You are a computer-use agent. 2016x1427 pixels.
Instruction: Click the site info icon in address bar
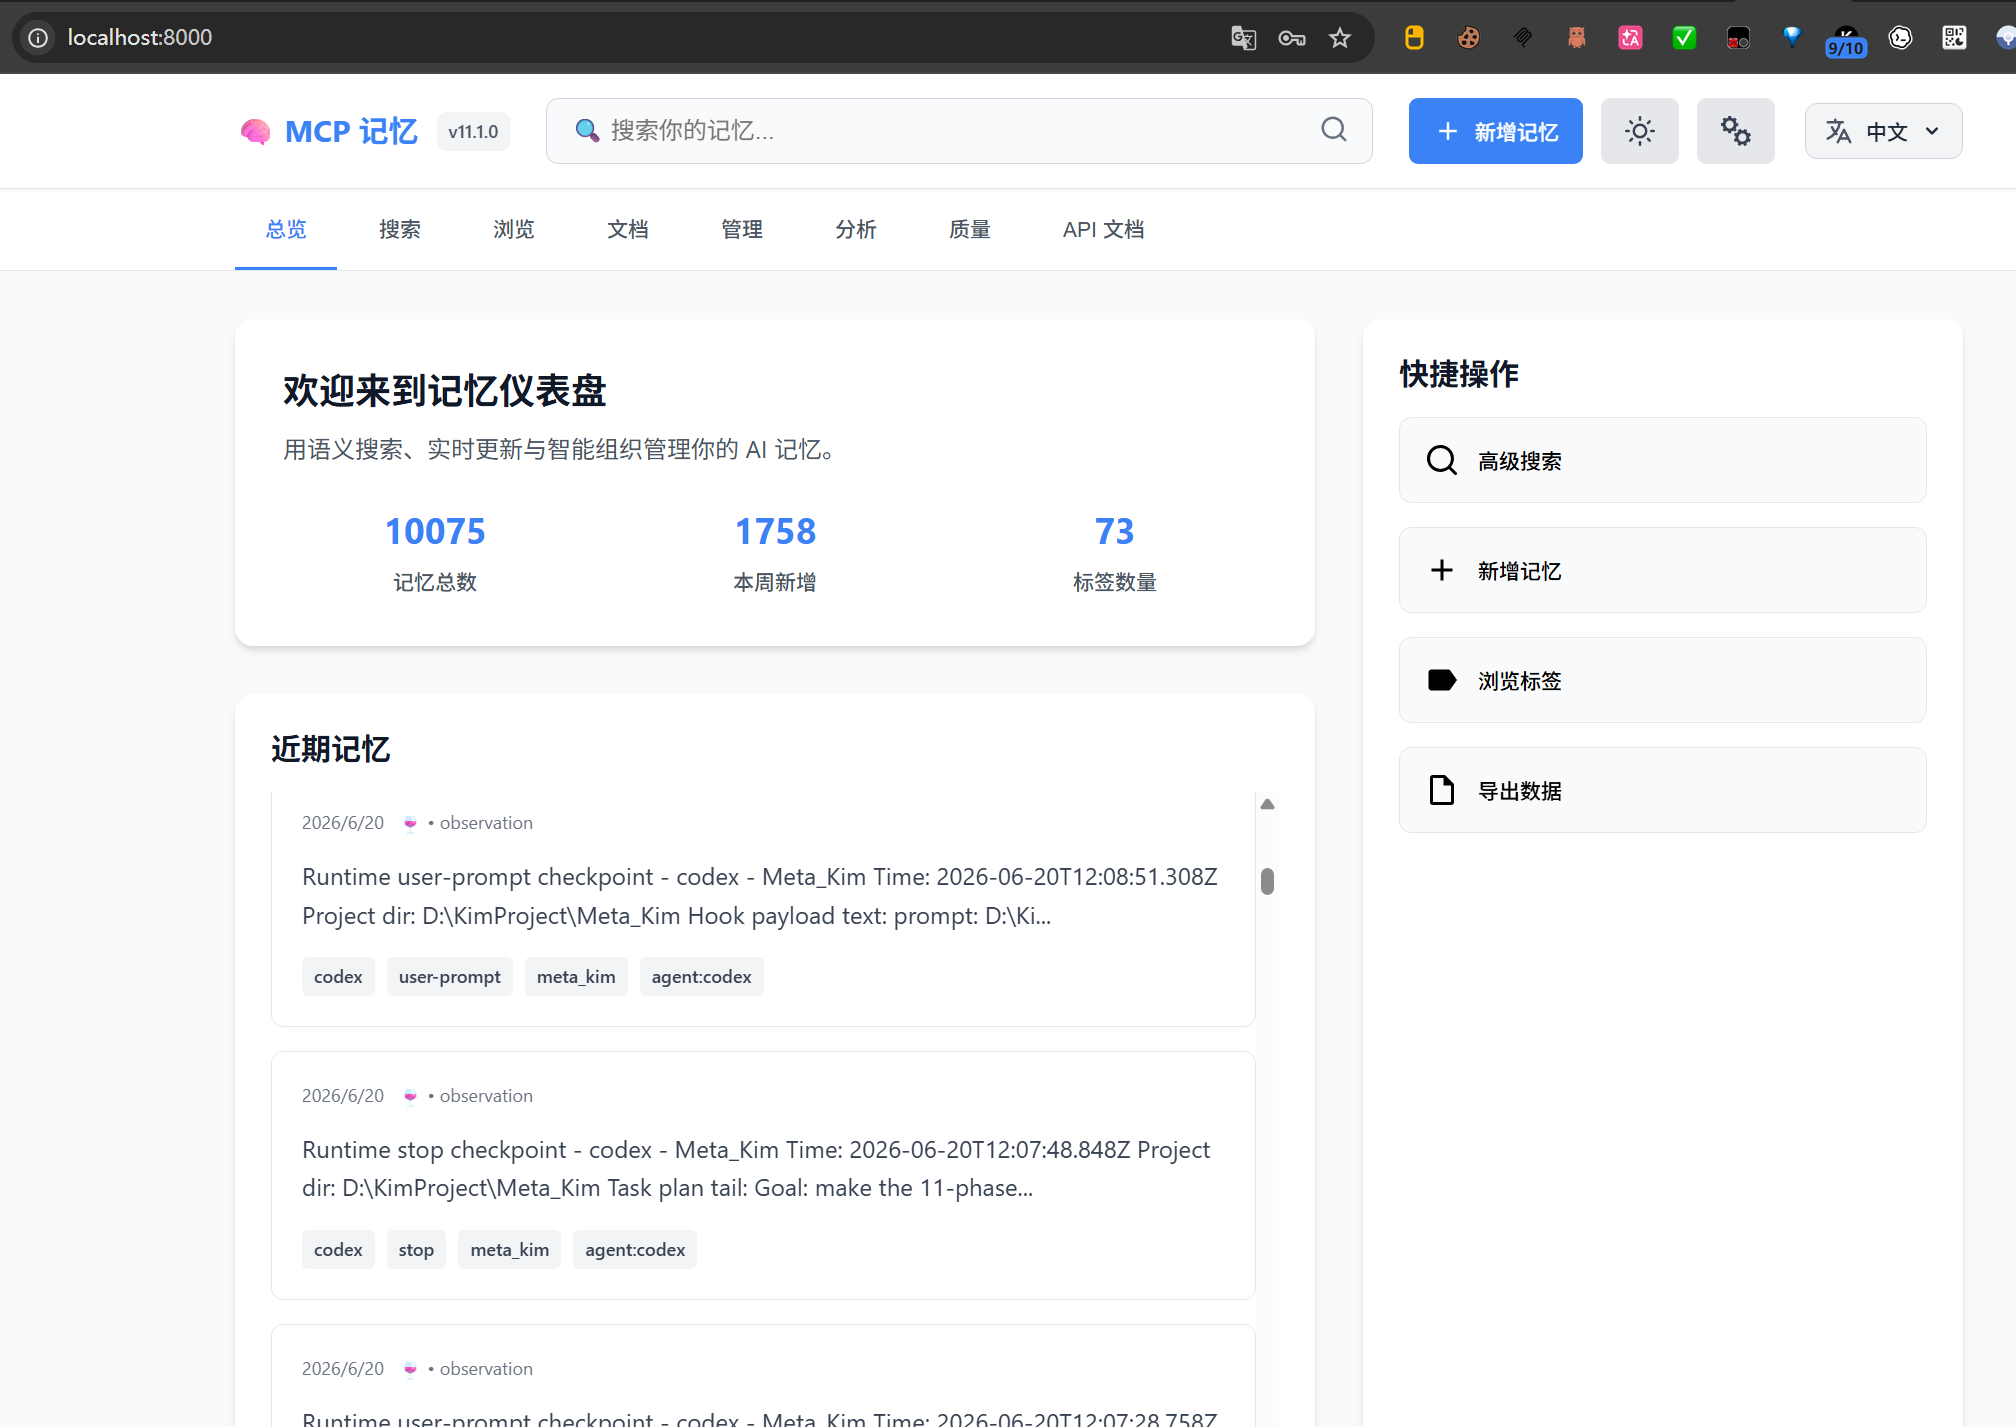[38, 38]
